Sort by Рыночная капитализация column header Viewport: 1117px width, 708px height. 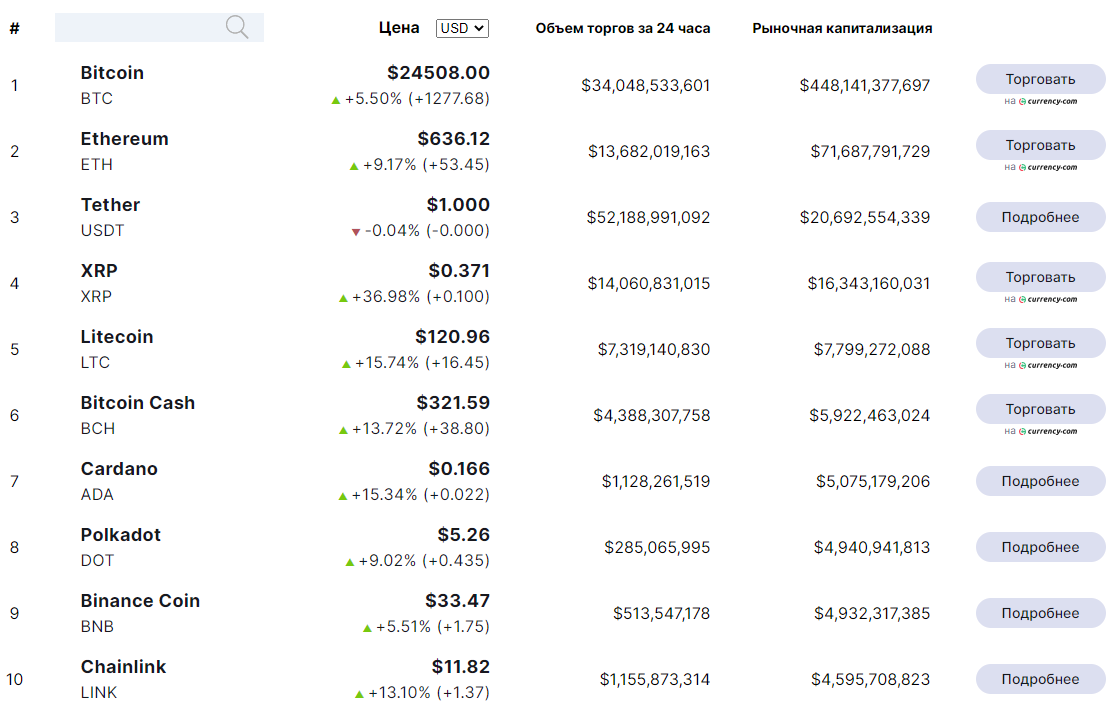pyautogui.click(x=842, y=28)
